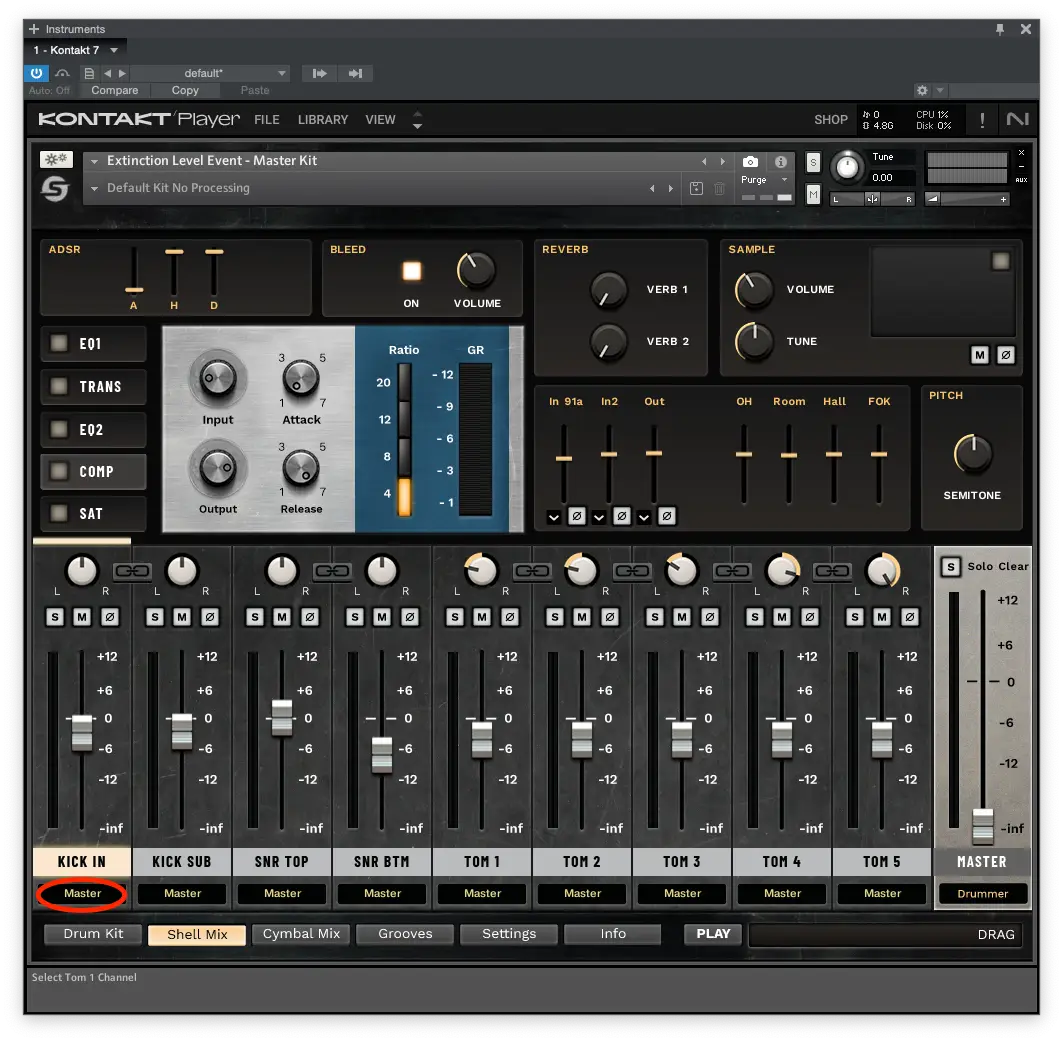Screen dimensions: 1063x1042
Task: Open the LIBRARY menu
Action: (x=323, y=119)
